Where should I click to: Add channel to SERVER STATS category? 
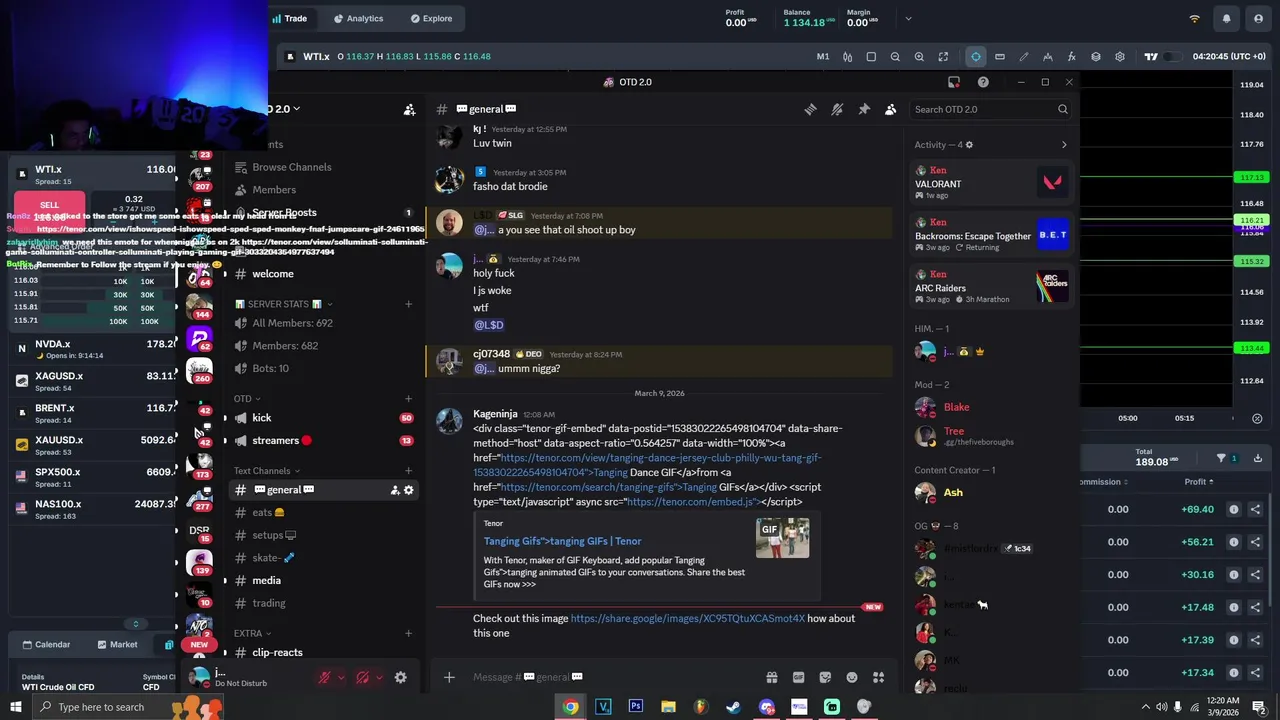point(408,304)
